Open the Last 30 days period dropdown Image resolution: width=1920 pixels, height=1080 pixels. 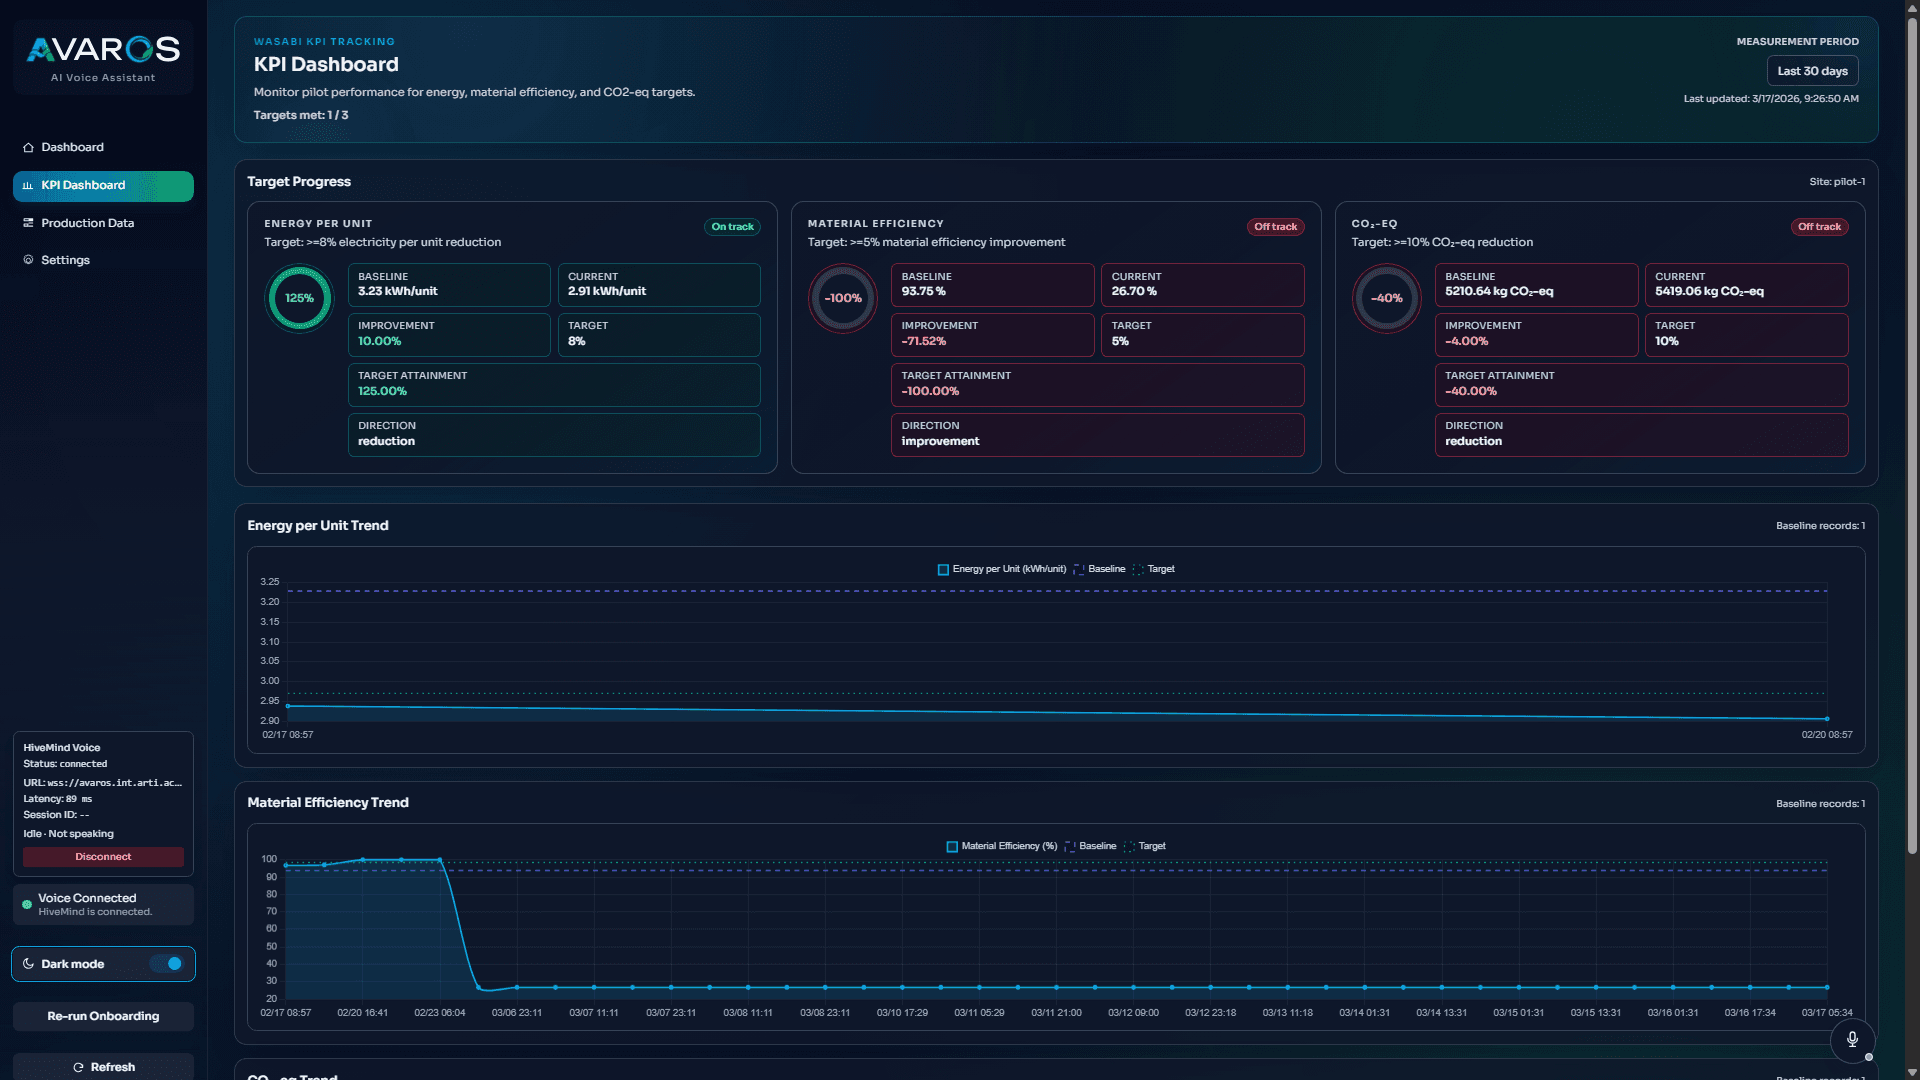click(1812, 71)
